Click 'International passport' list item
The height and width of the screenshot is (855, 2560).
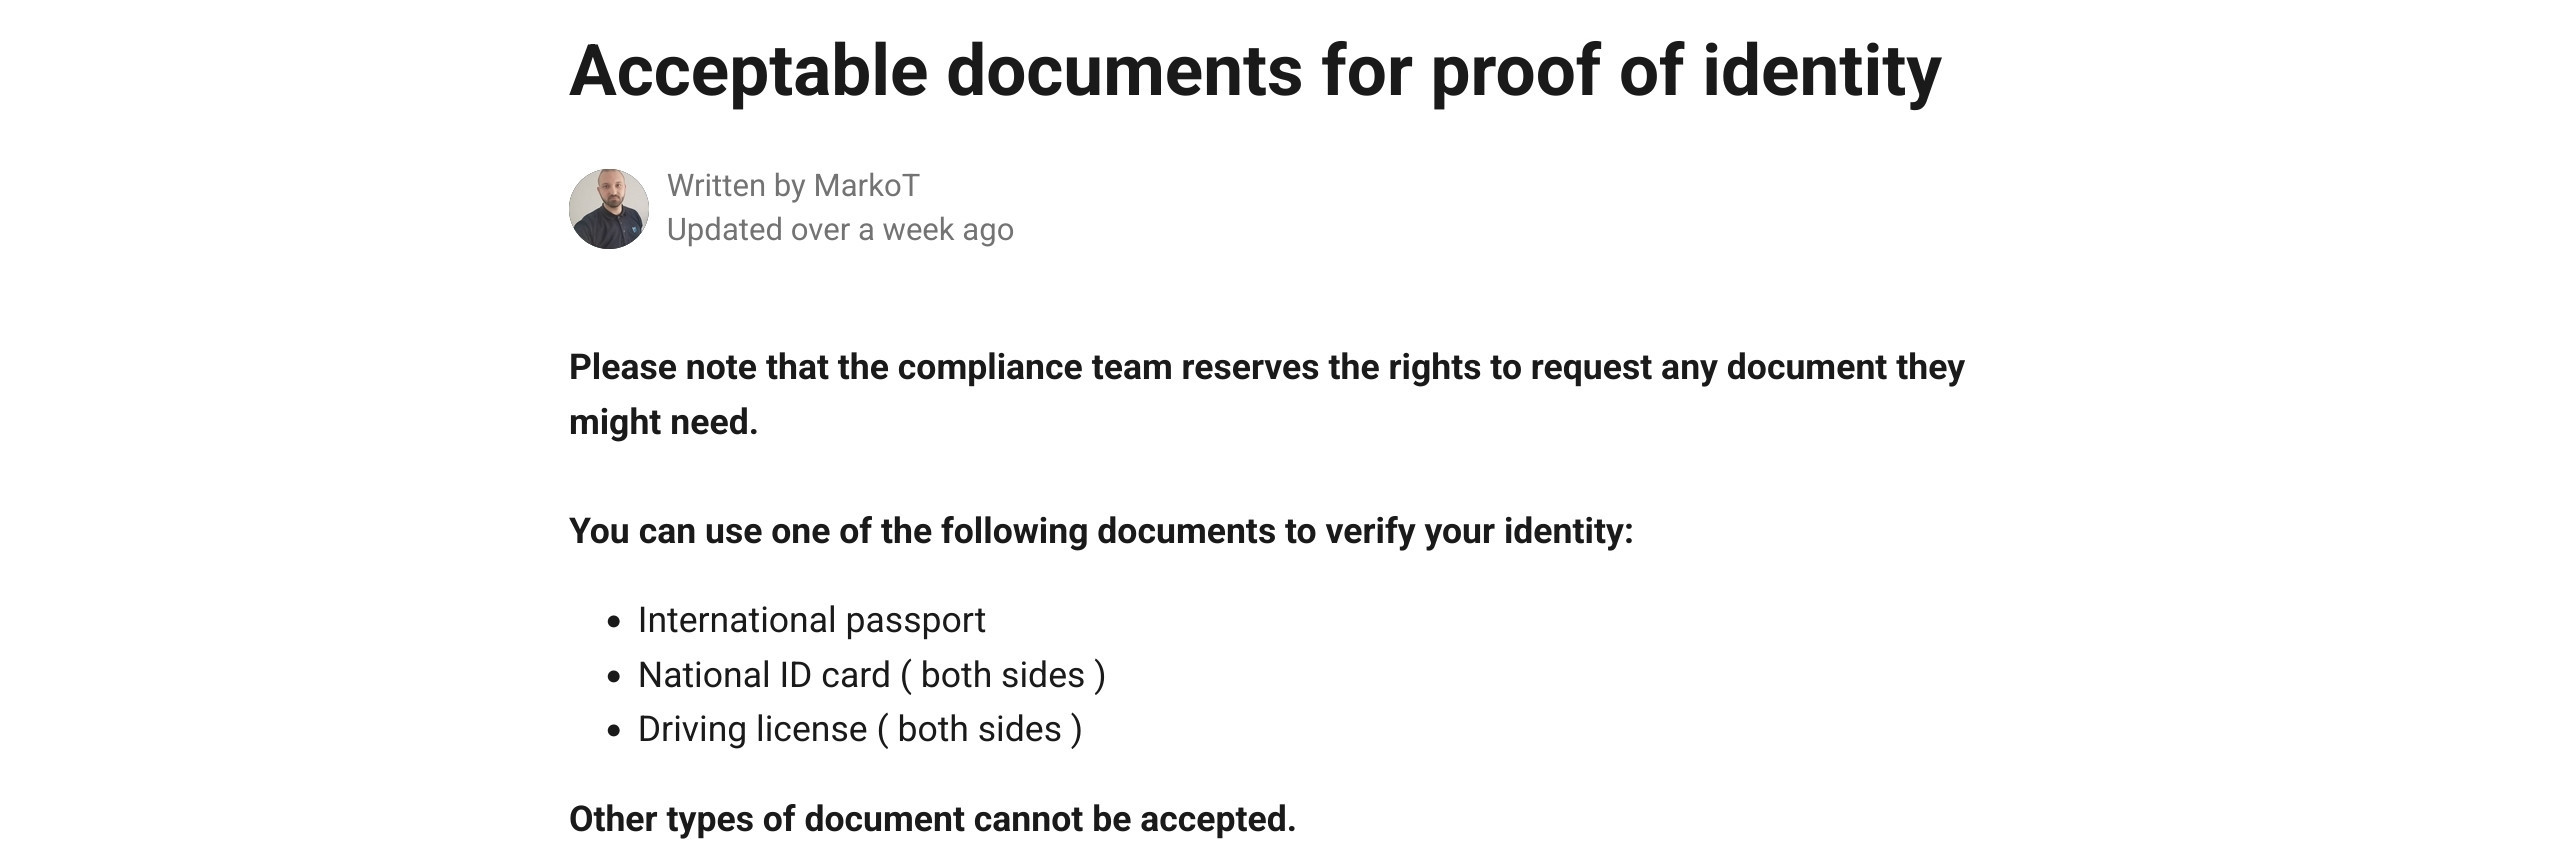(811, 620)
